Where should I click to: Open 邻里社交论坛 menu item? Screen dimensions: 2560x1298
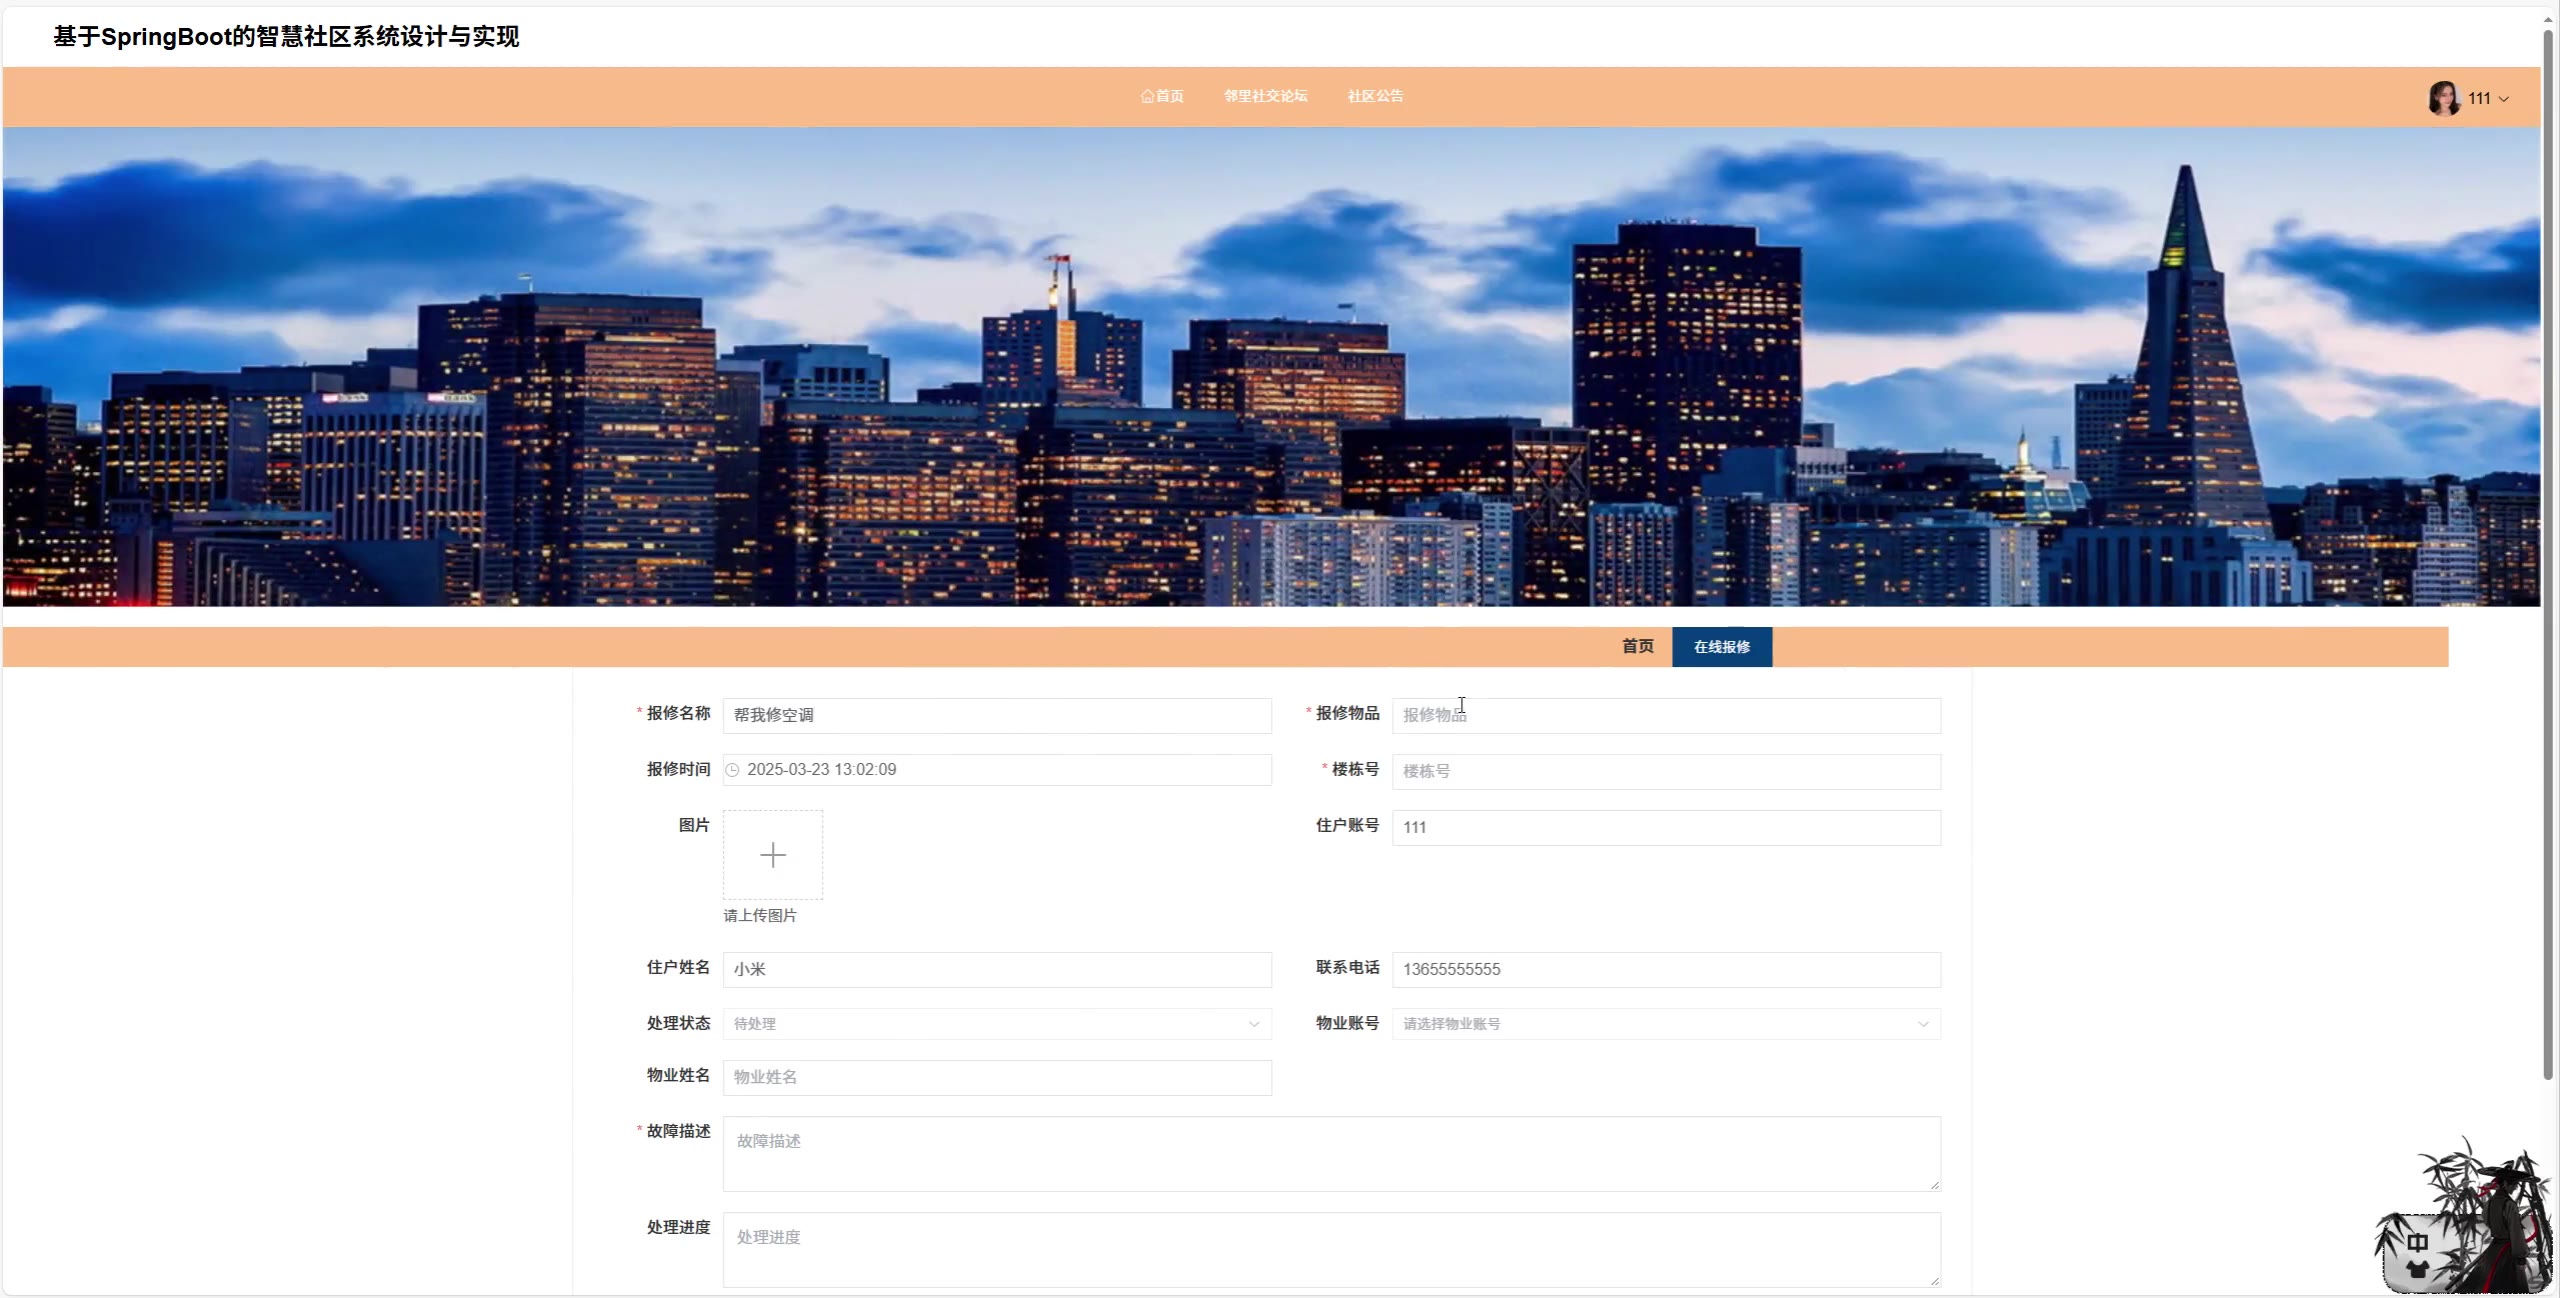click(1265, 96)
